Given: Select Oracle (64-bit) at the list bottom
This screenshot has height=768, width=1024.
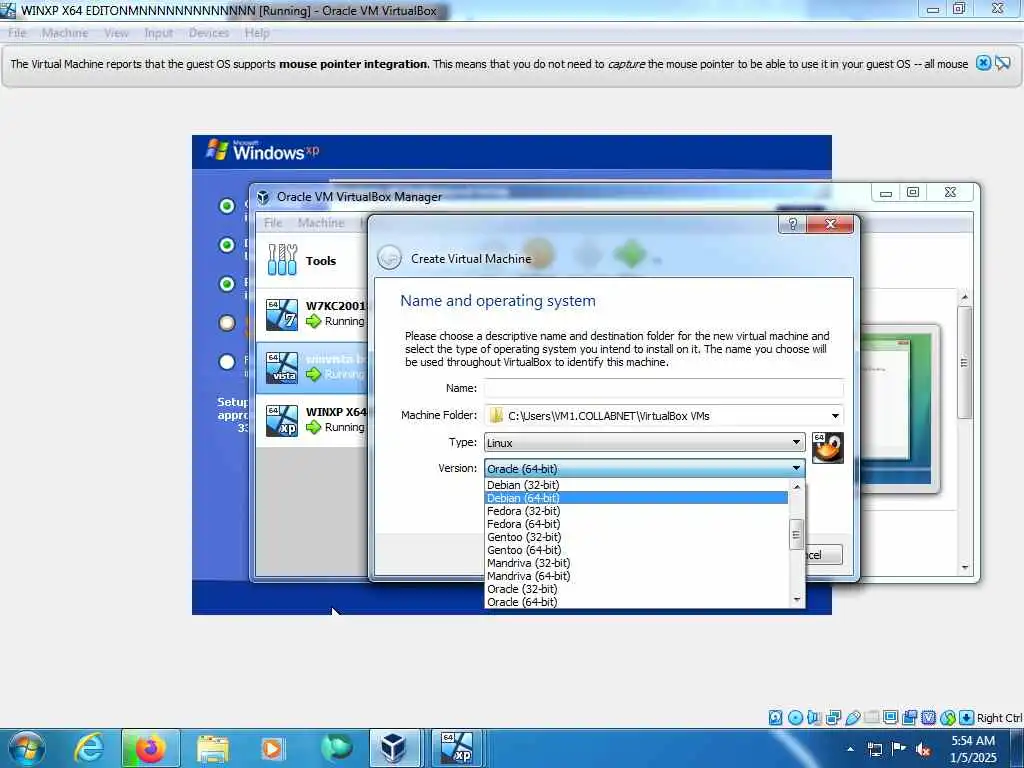Looking at the screenshot, I should [x=637, y=602].
